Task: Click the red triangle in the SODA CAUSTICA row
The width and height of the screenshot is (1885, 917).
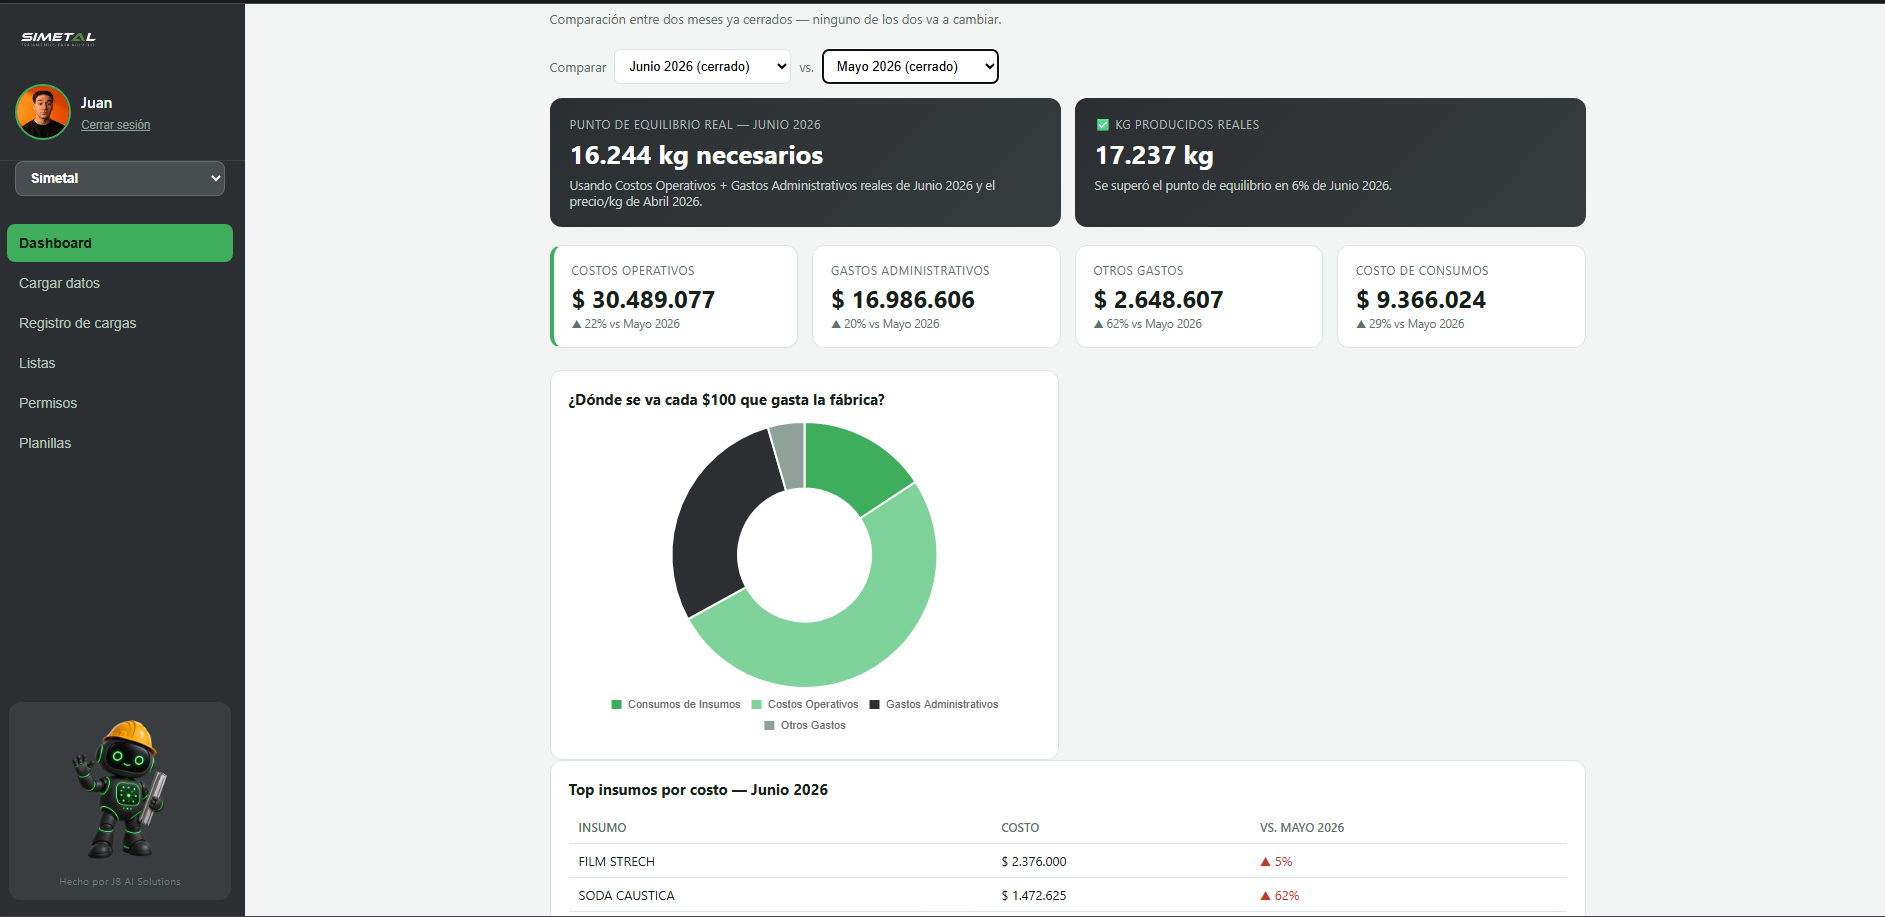Action: coord(1266,896)
